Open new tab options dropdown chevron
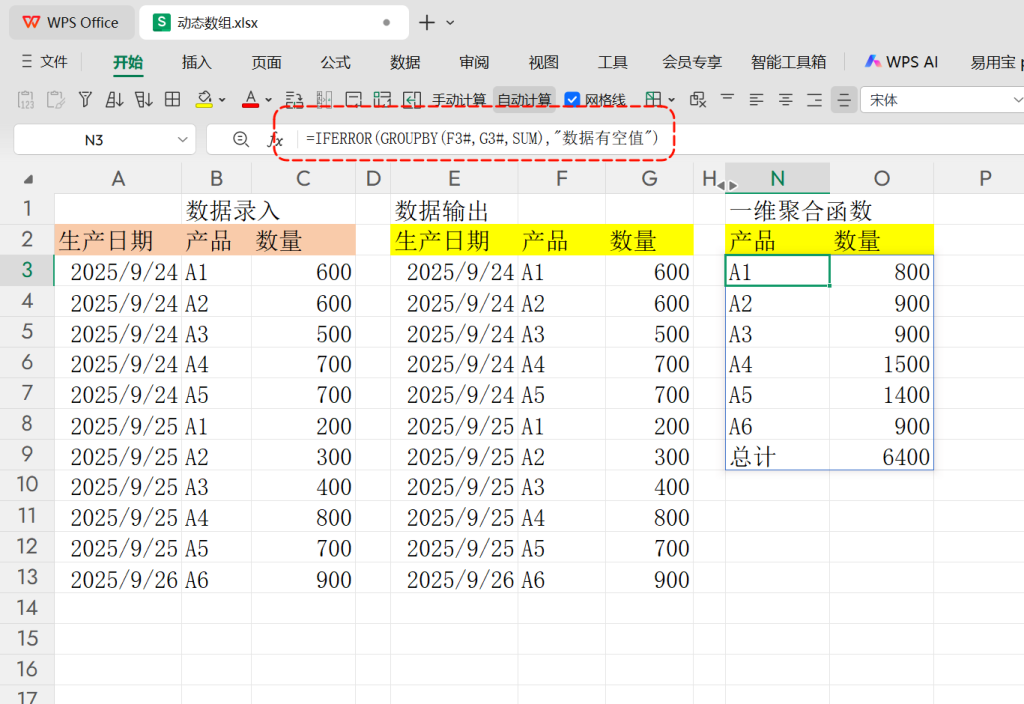Screen dimensions: 1024x704 450,23
